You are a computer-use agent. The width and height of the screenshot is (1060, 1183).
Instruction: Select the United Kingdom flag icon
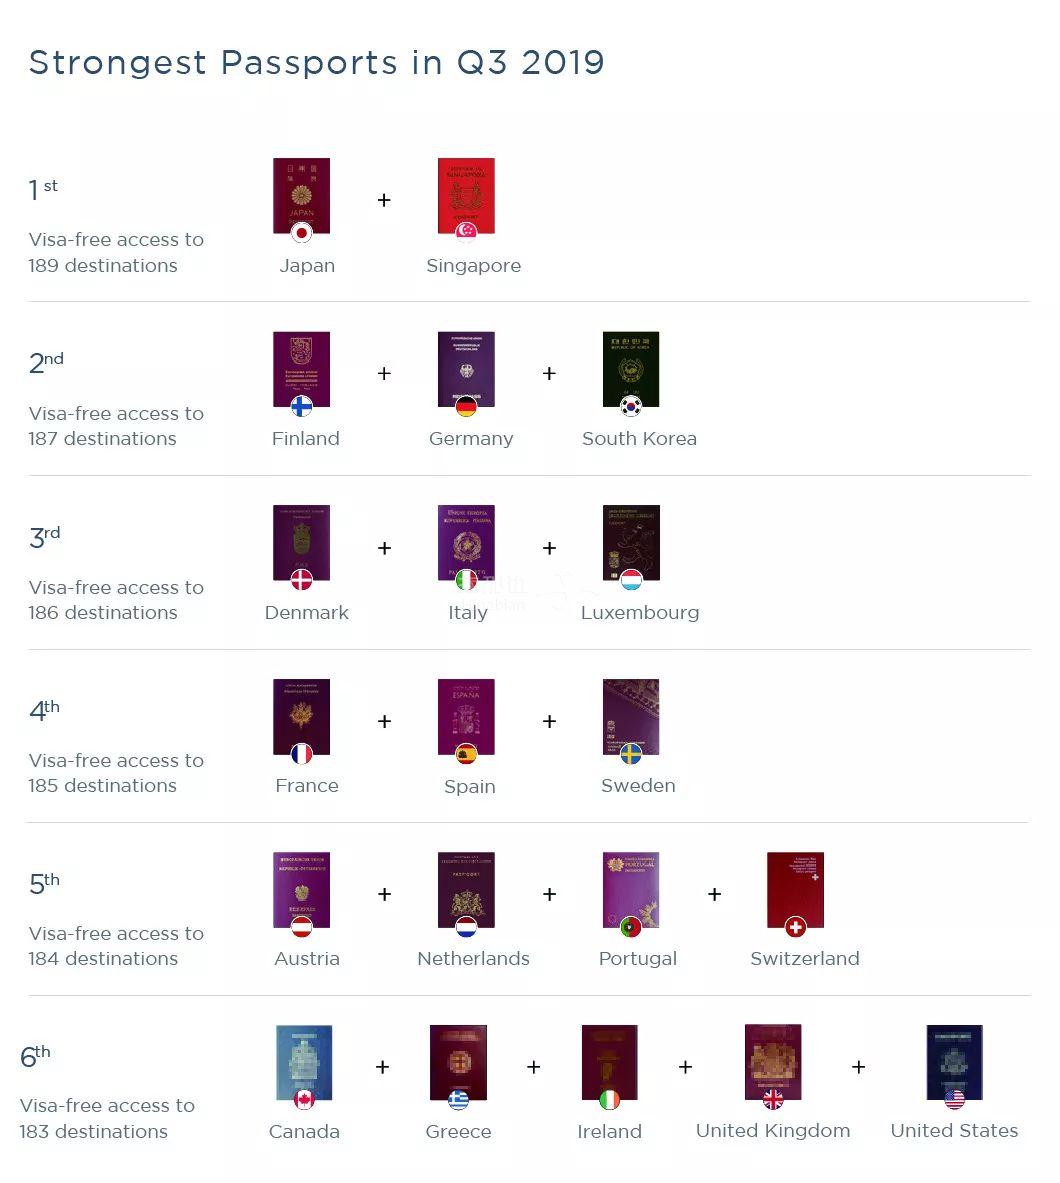773,1100
